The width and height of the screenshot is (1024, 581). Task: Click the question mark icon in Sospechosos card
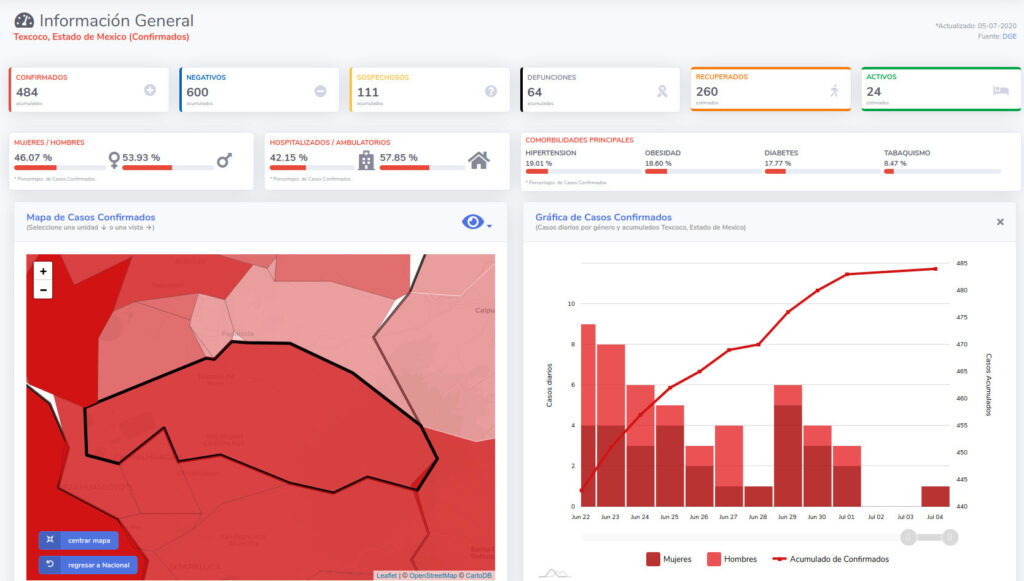[491, 91]
